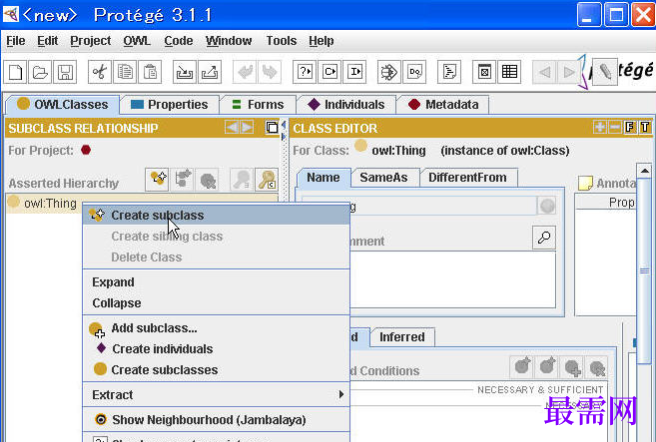Click the grayed Undo arrow icon
The width and height of the screenshot is (656, 442).
[x=245, y=72]
